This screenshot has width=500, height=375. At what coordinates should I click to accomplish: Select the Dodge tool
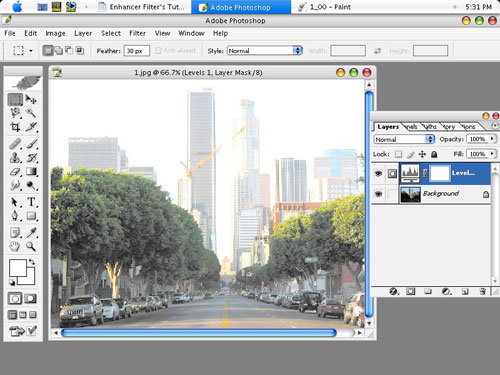tap(31, 185)
